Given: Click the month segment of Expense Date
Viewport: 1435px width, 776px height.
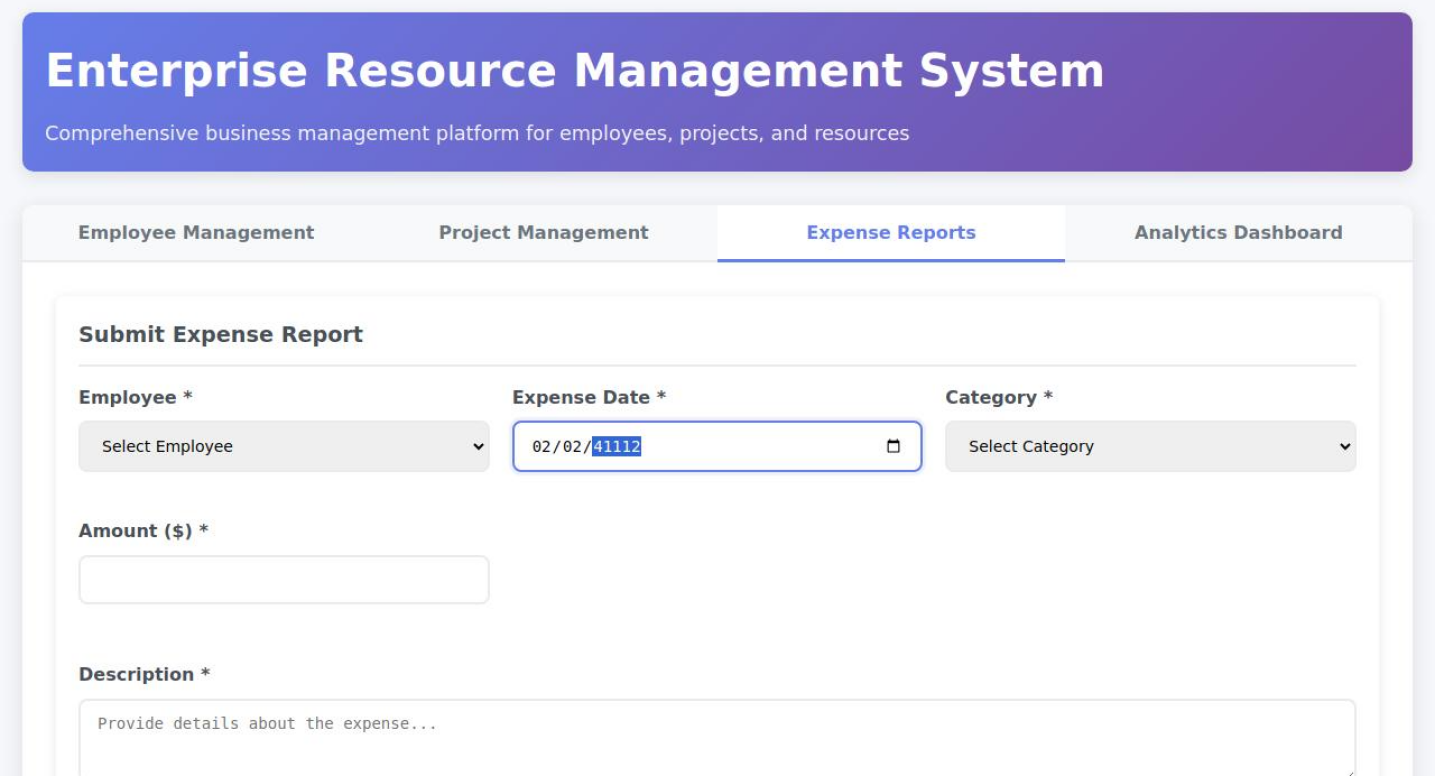Looking at the screenshot, I should [x=541, y=447].
